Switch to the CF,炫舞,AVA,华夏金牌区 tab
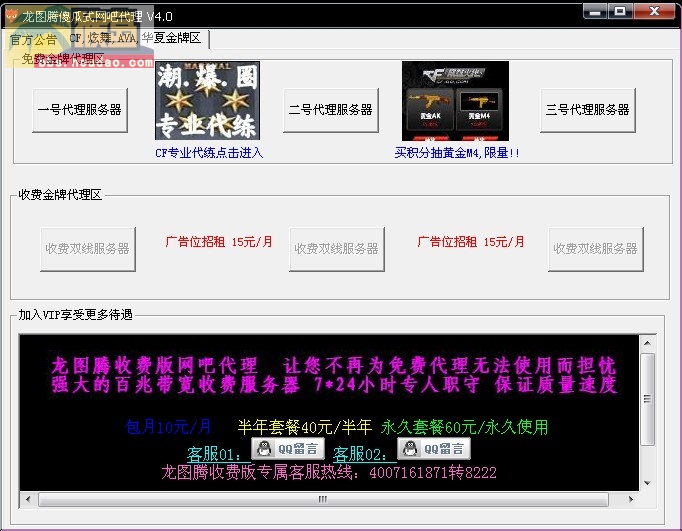682x531 pixels. (136, 39)
